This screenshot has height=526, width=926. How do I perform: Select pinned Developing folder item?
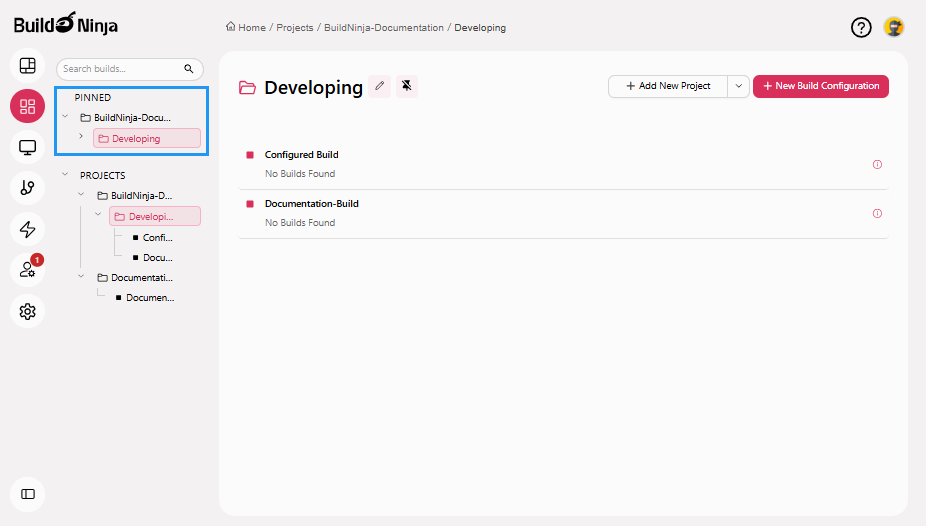coord(147,138)
